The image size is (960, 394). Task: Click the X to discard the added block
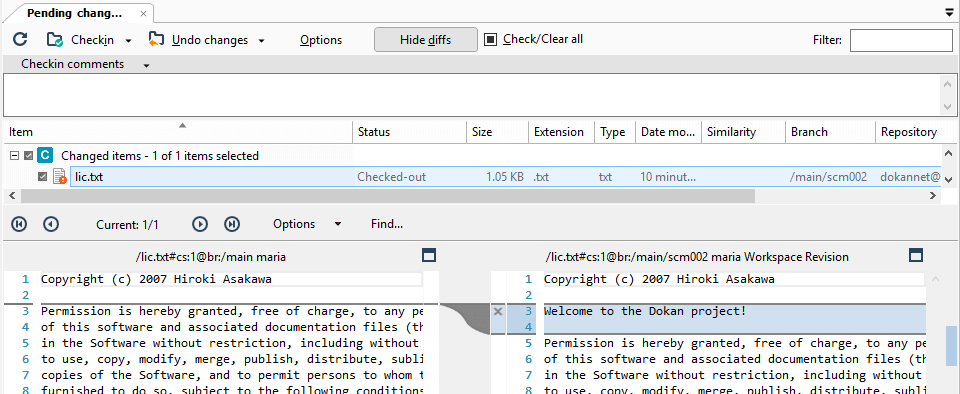498,311
